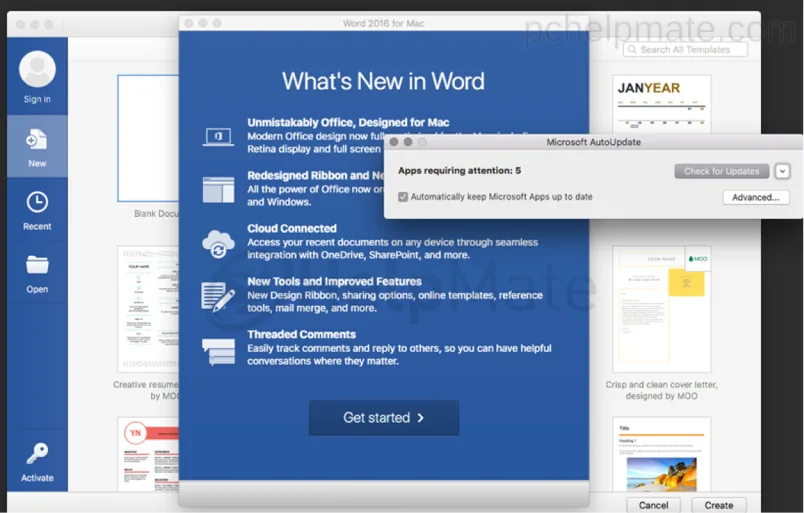Select the Creative resume template thumbnail
The image size is (804, 513).
point(148,309)
